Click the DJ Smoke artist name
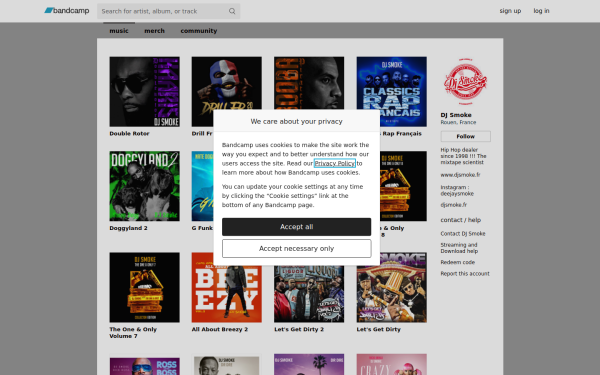The image size is (600, 375). (x=456, y=115)
